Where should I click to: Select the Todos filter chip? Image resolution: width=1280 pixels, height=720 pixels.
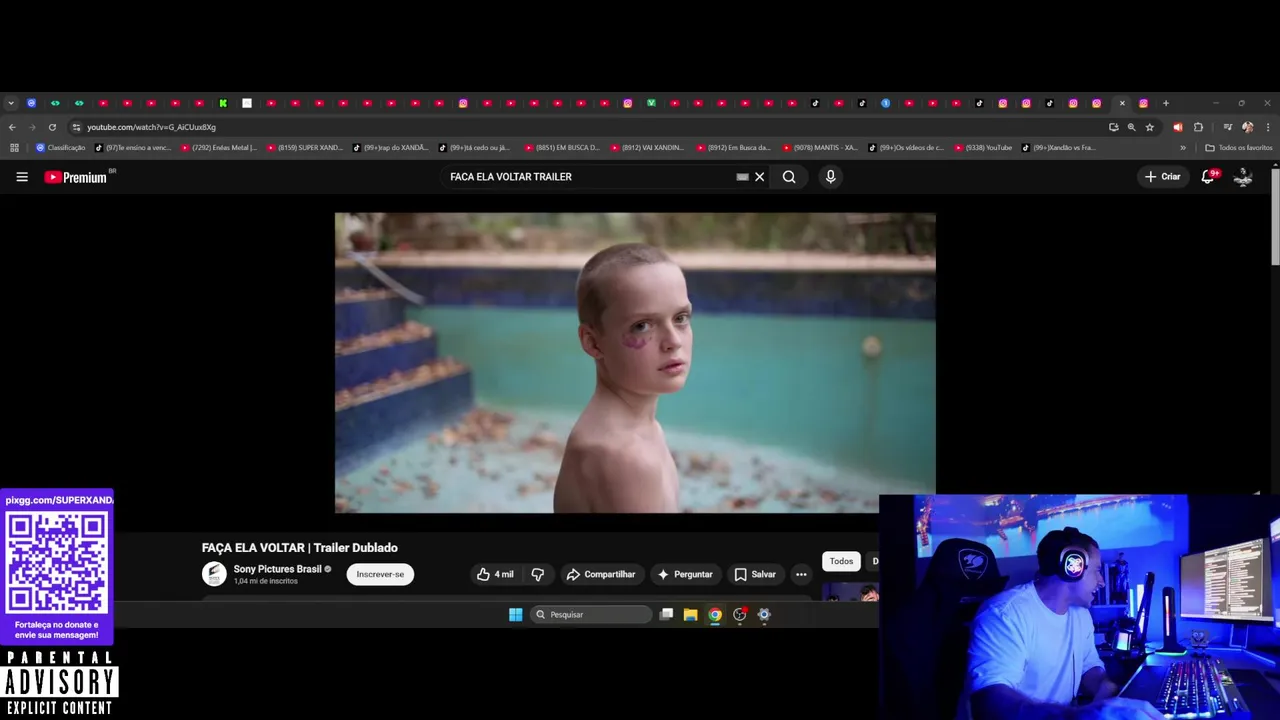pos(841,561)
